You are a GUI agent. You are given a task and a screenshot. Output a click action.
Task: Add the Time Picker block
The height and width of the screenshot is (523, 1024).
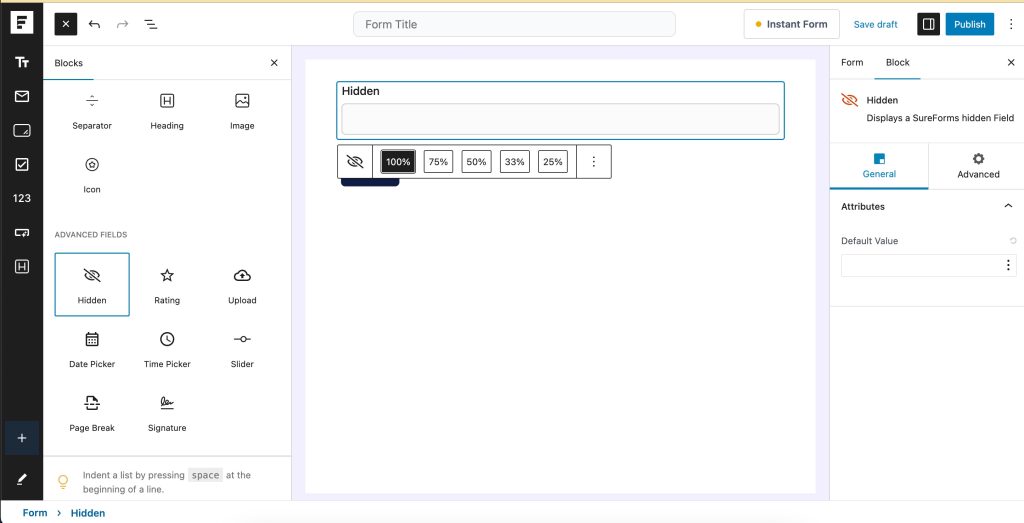[x=167, y=348]
